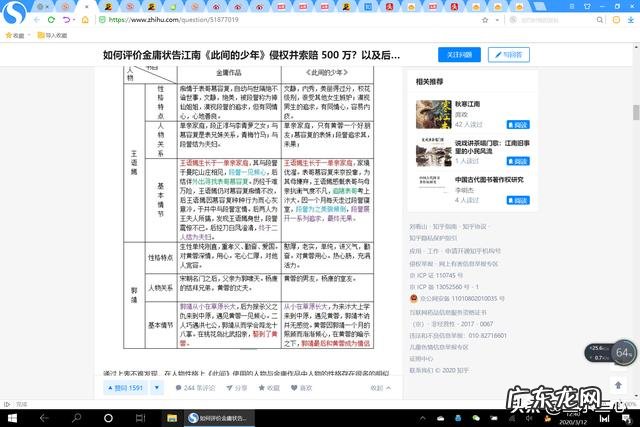Image resolution: width=640 pixels, height=427 pixels.
Task: Click the 64% accelerator floating ball
Action: coord(623,352)
